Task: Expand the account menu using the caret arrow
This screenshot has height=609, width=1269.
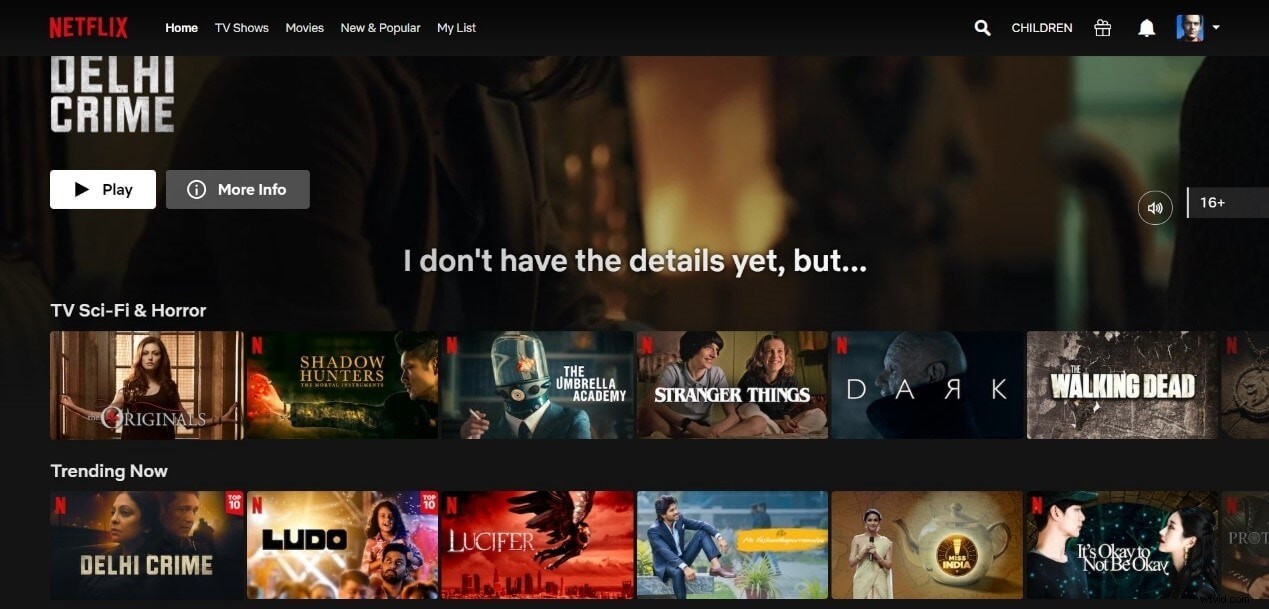Action: click(1216, 28)
